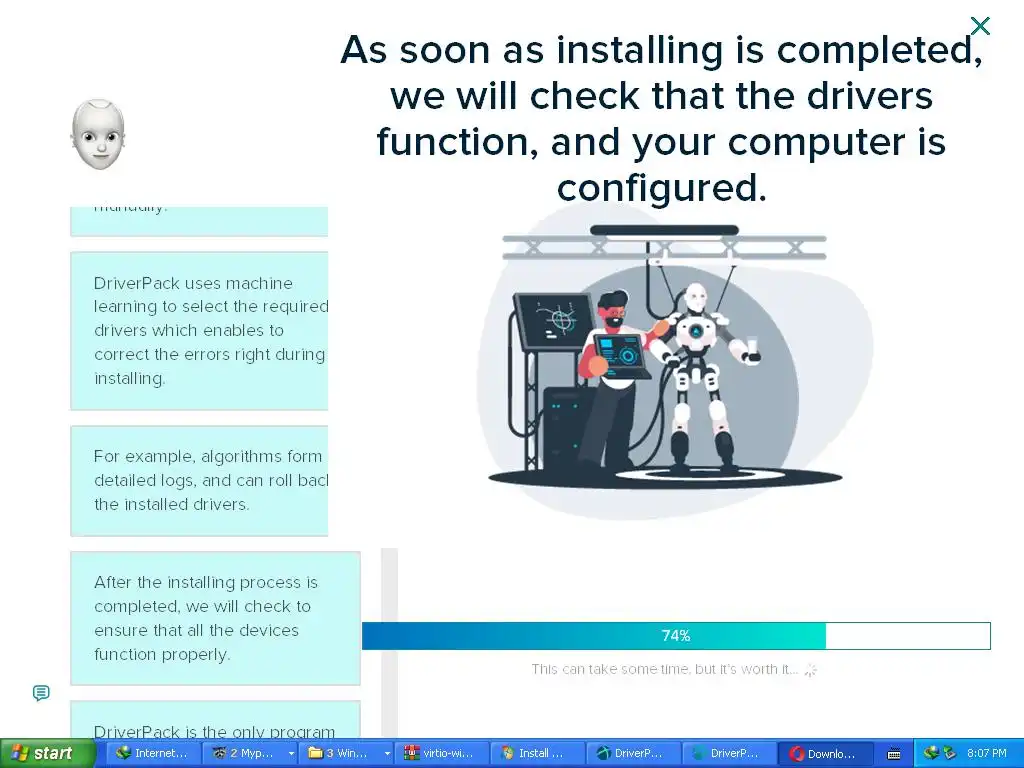
Task: Switch to the first DriverP... taskbar item
Action: point(632,754)
